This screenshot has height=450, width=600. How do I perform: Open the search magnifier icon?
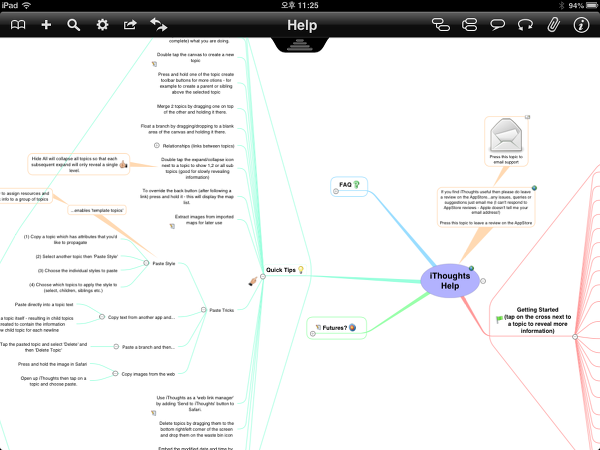(x=73, y=25)
